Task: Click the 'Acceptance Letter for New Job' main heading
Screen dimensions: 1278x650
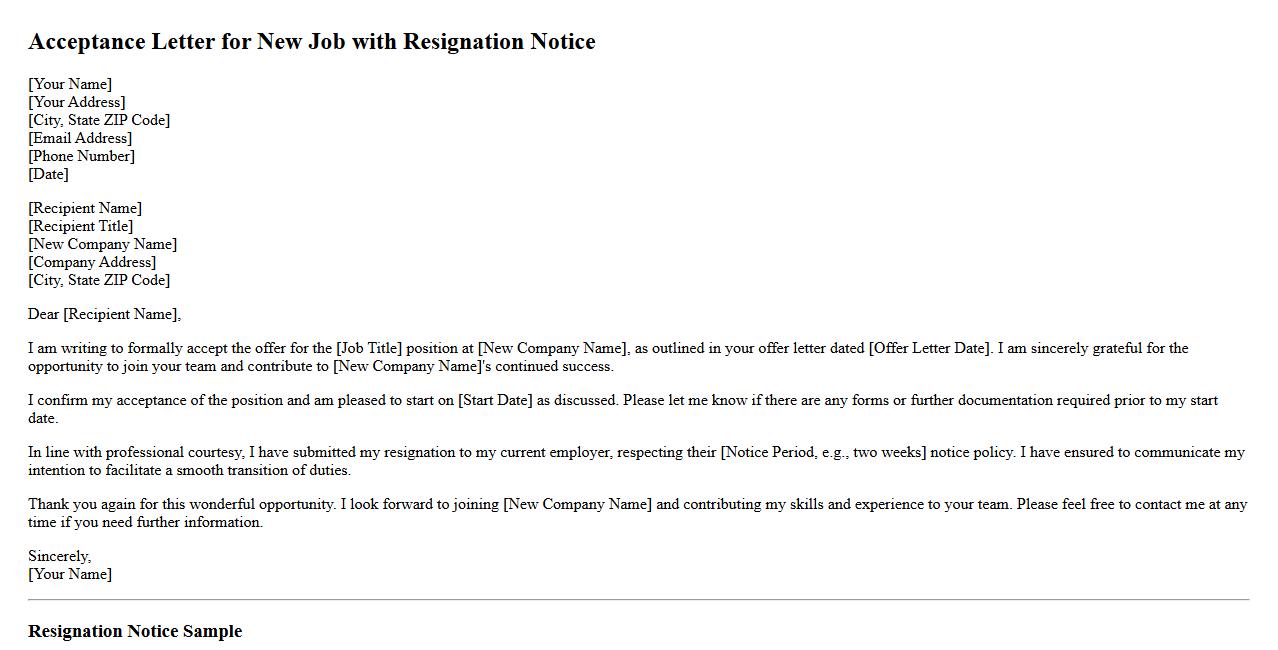Action: coord(311,42)
